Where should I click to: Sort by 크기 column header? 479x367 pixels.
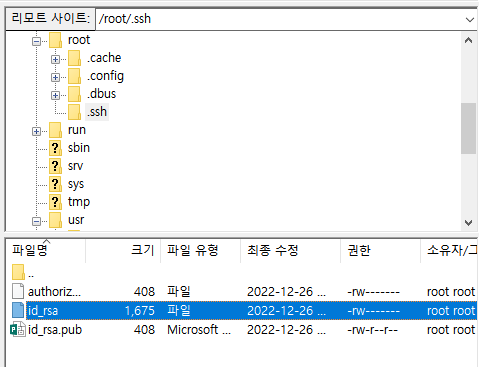(123, 251)
